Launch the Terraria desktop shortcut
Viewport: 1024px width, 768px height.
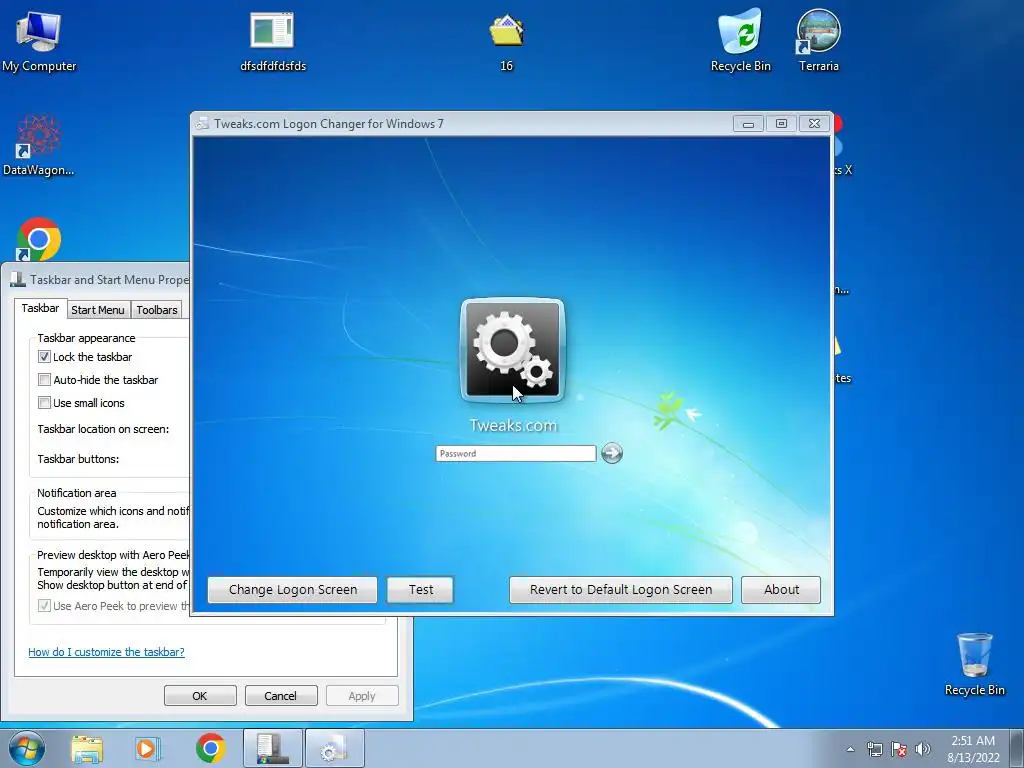818,40
